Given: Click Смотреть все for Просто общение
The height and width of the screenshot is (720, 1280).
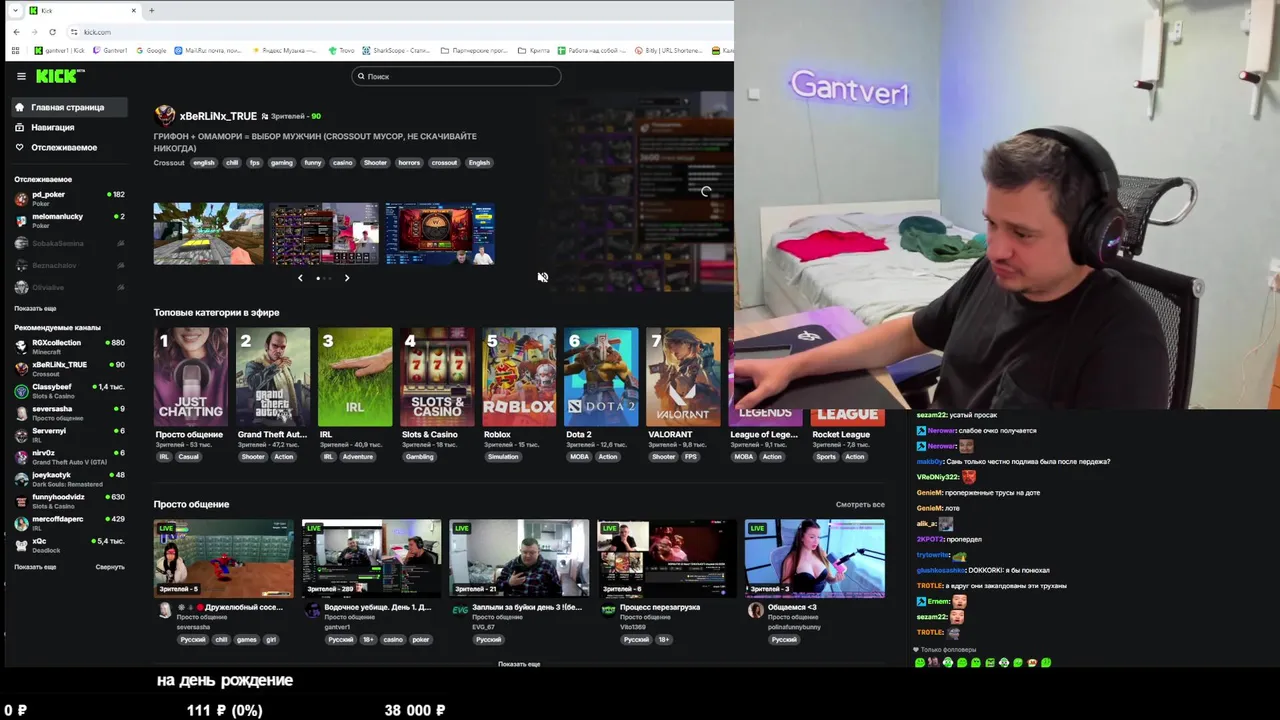Looking at the screenshot, I should 860,504.
